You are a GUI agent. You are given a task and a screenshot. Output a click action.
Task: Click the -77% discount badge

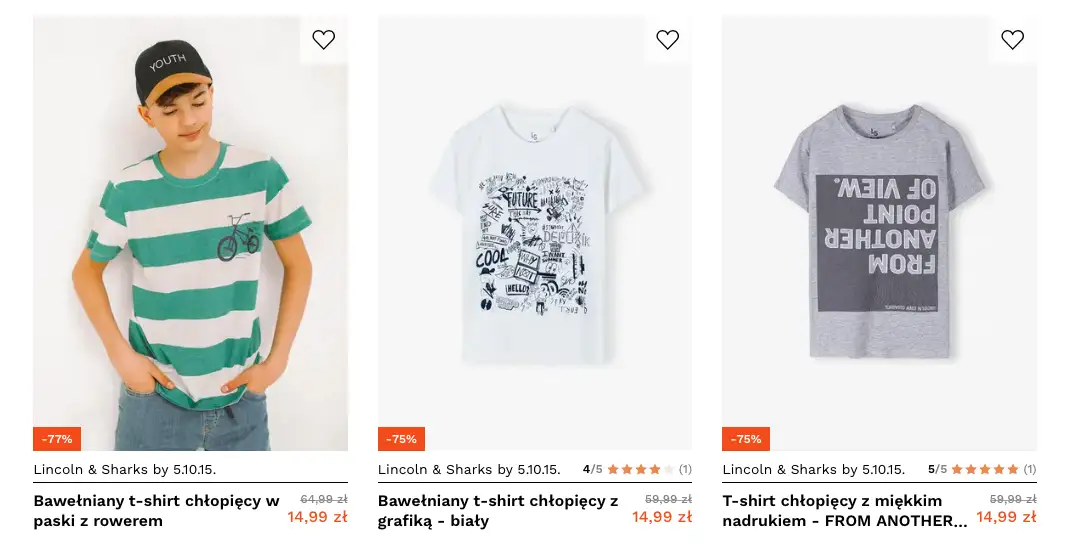[x=57, y=439]
